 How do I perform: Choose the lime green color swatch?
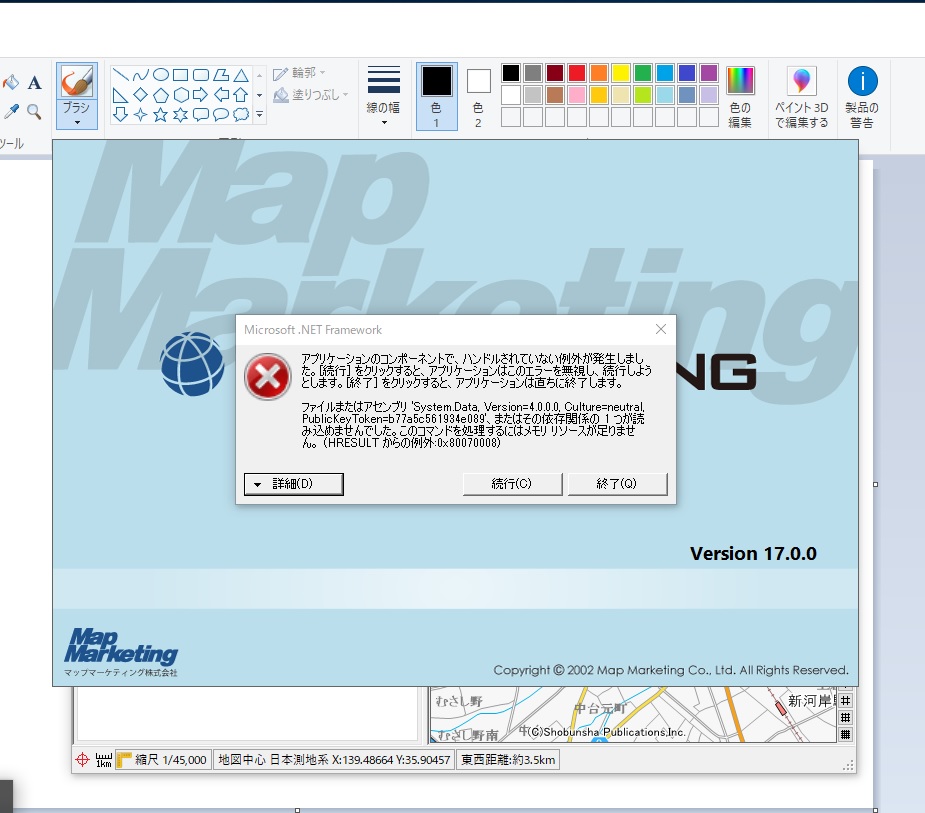[643, 95]
